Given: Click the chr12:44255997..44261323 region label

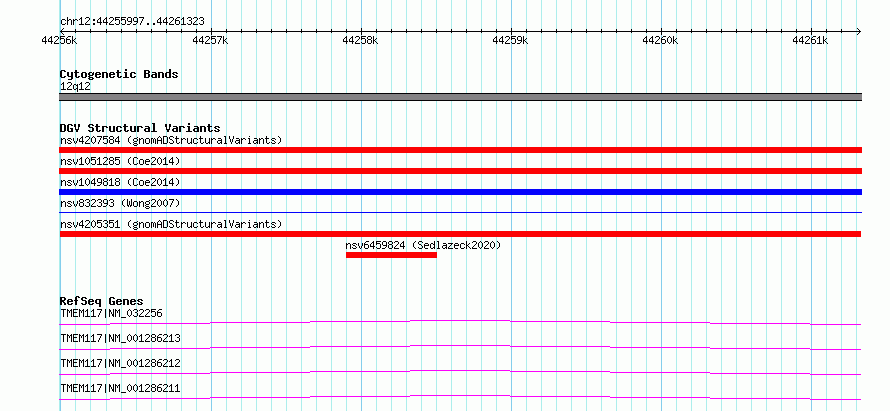Looking at the screenshot, I should (x=132, y=22).
